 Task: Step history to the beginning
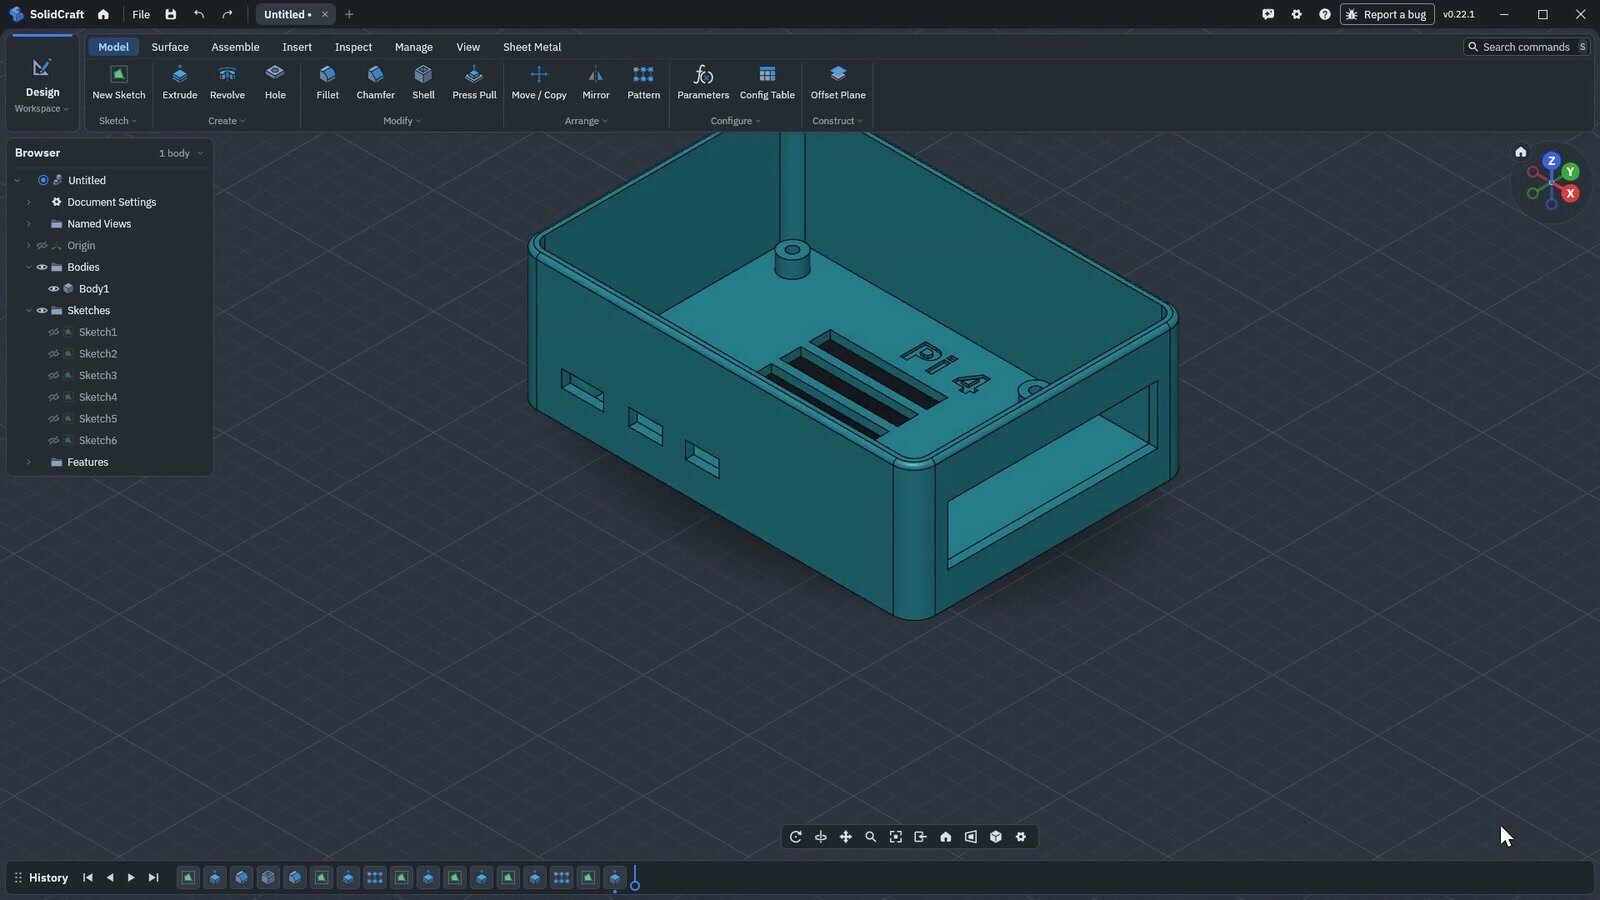coord(88,878)
